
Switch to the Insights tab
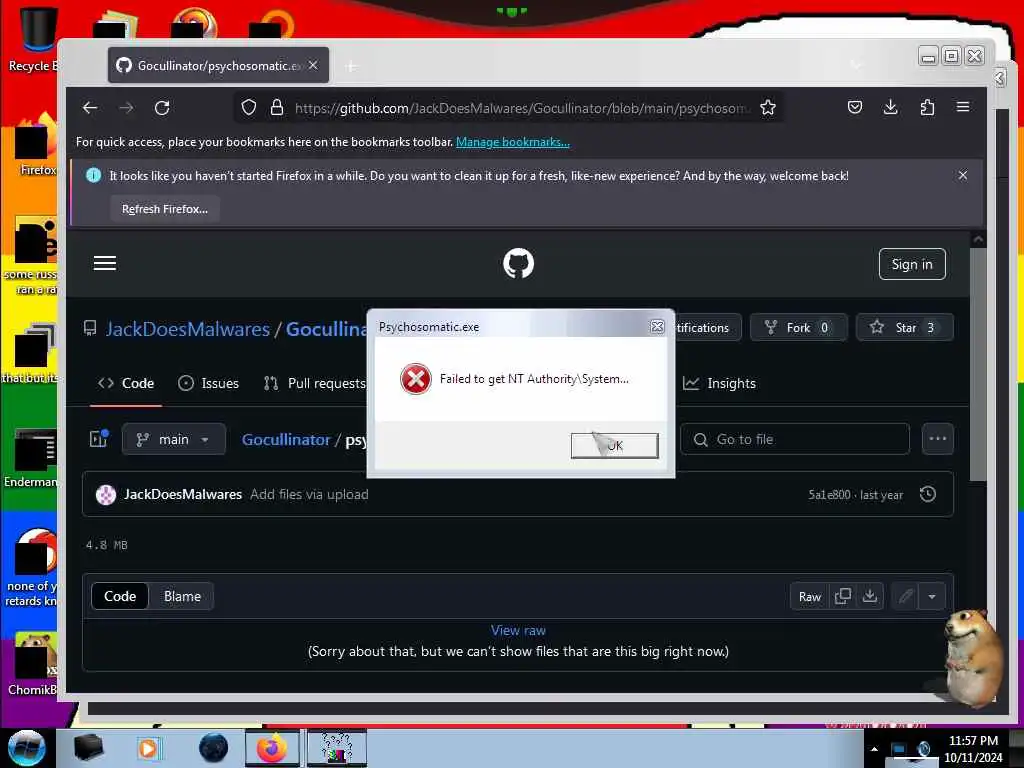719,383
